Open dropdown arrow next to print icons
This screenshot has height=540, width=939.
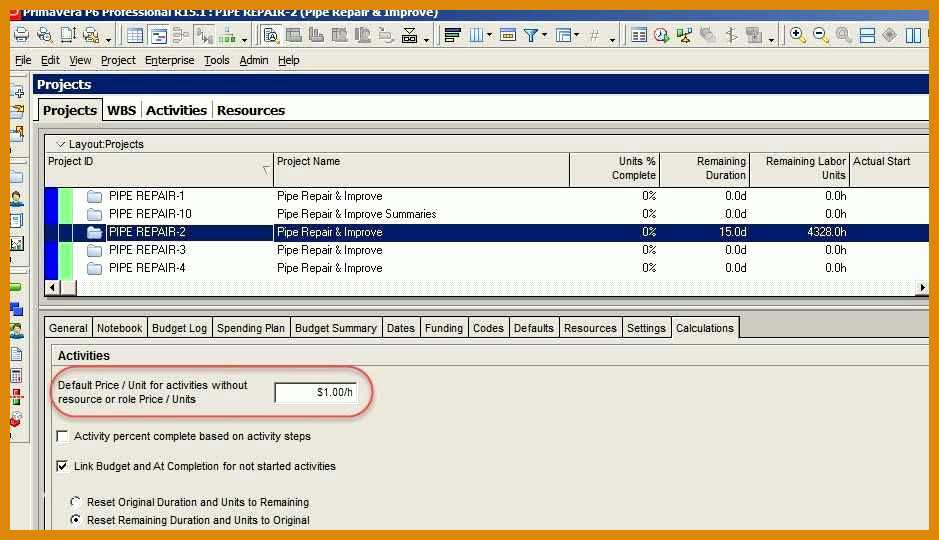108,40
